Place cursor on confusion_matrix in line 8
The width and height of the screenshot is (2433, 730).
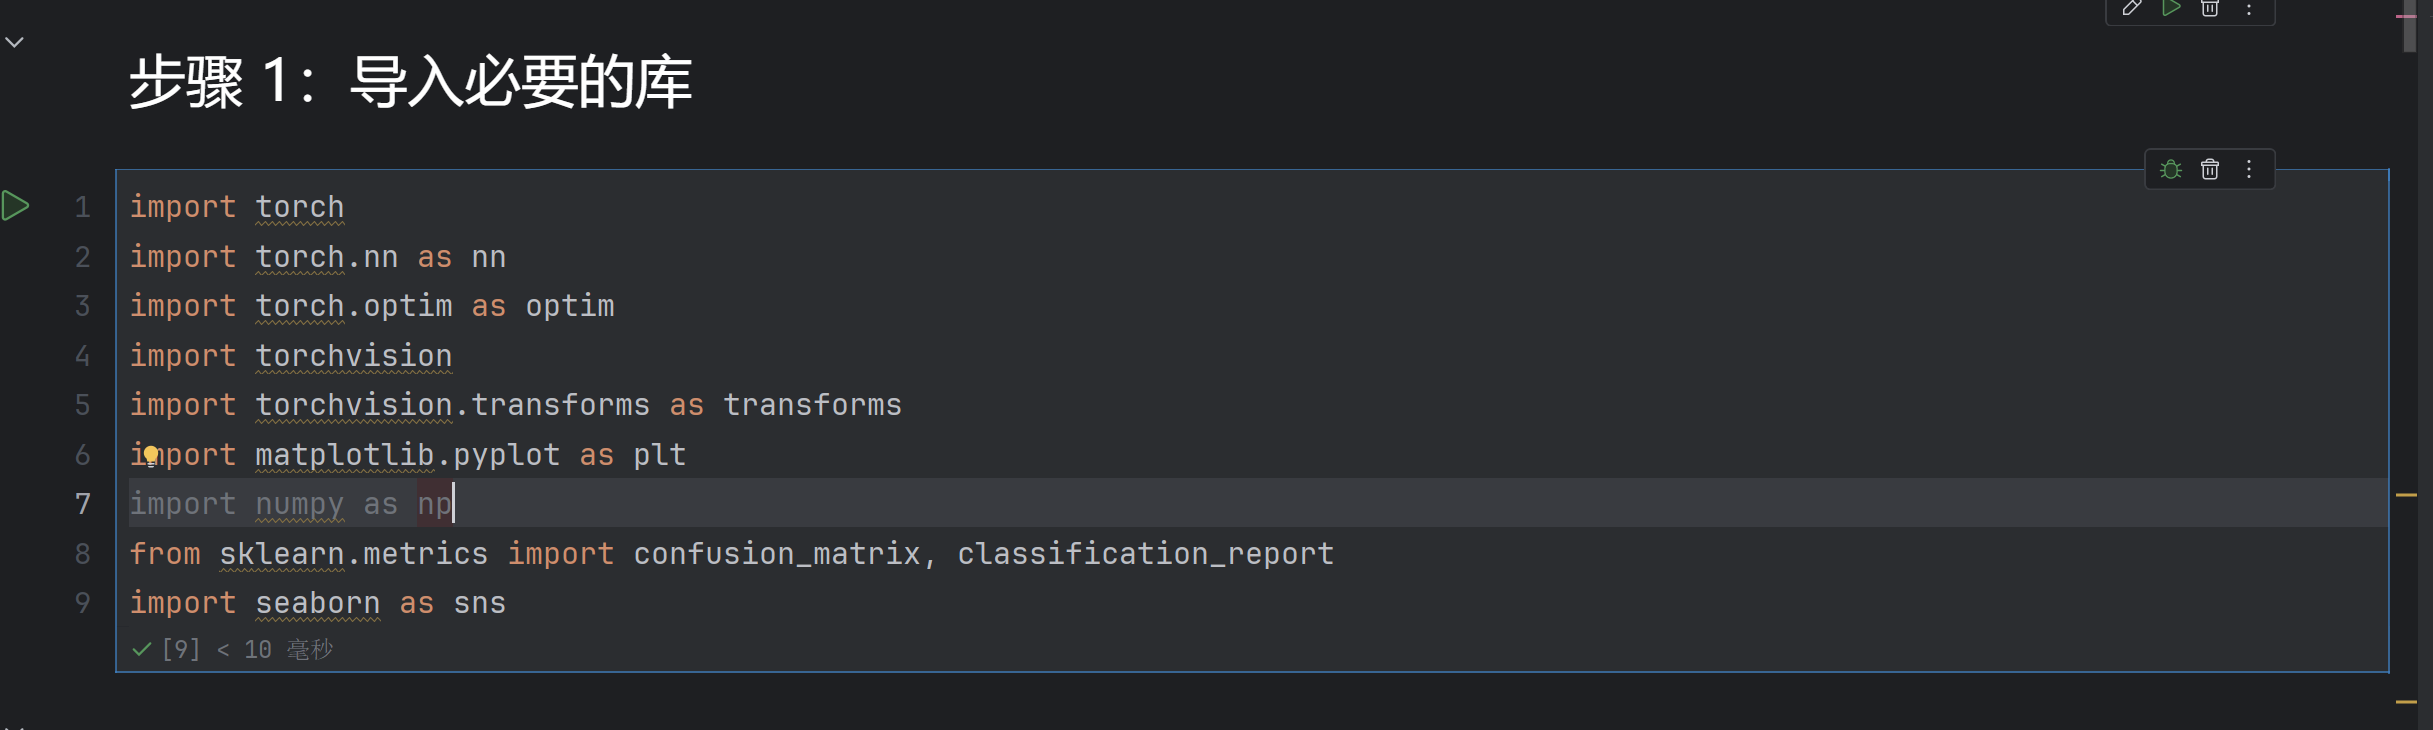[x=776, y=554]
